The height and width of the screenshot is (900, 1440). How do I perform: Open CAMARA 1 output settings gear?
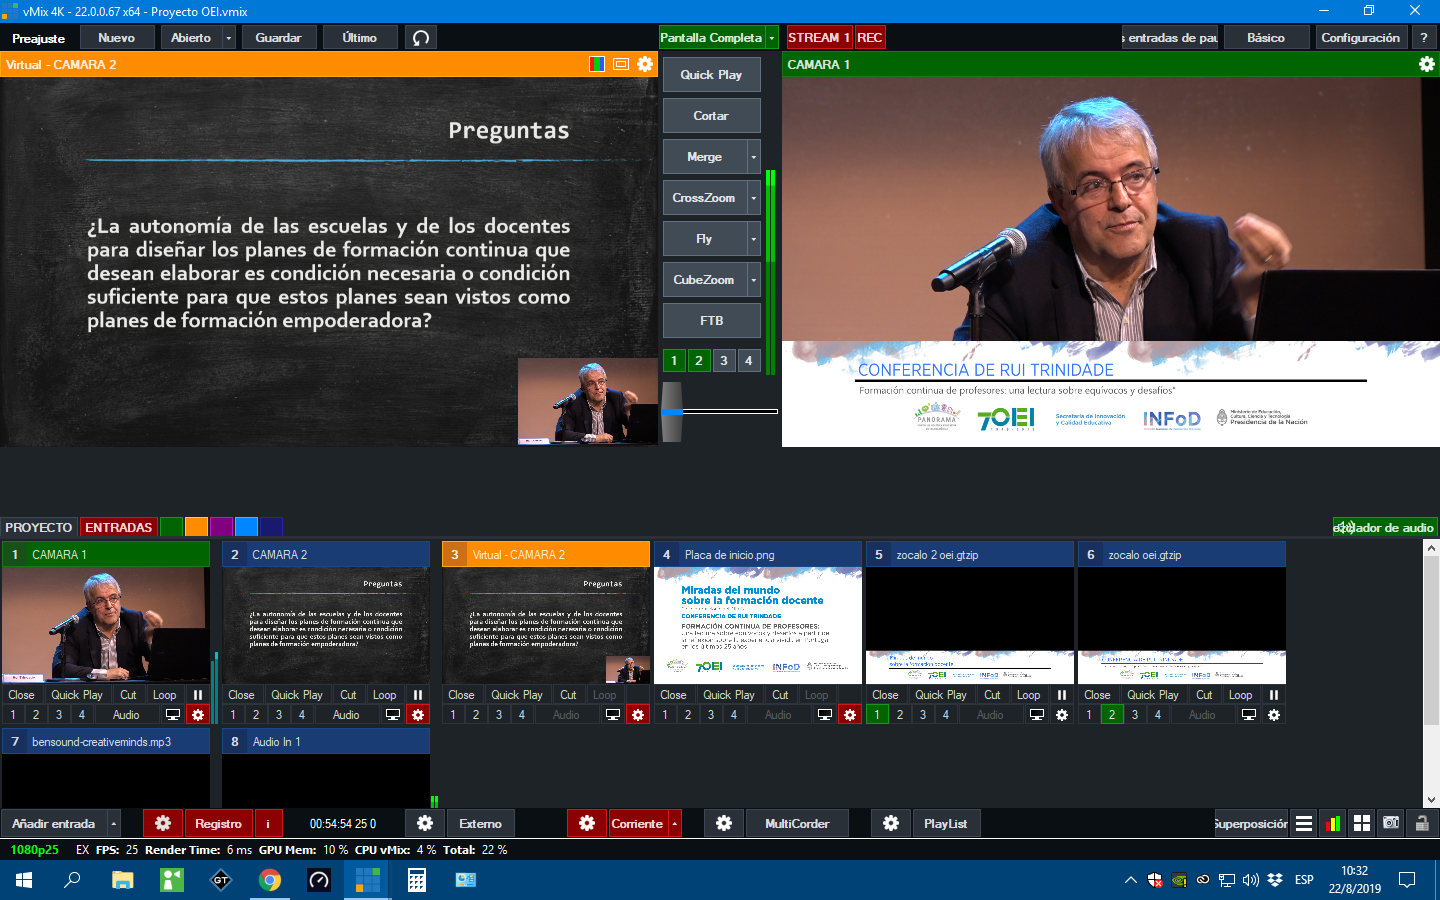coord(1427,64)
